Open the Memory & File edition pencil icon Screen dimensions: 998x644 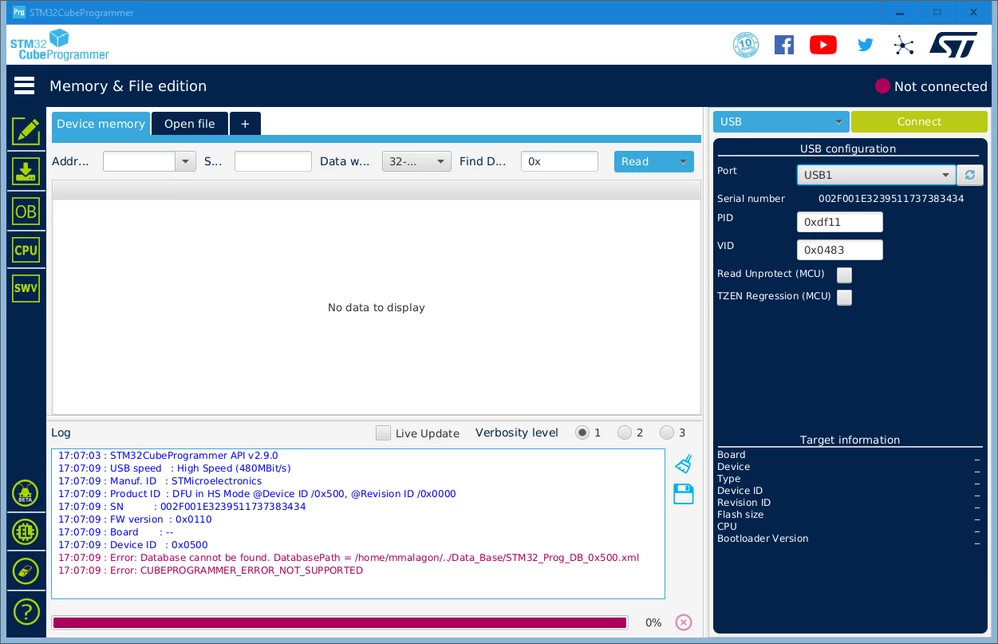click(25, 132)
